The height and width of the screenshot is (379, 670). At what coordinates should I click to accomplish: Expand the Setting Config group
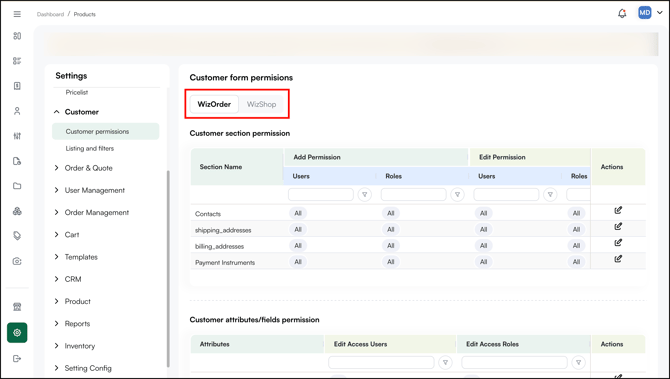click(83, 368)
